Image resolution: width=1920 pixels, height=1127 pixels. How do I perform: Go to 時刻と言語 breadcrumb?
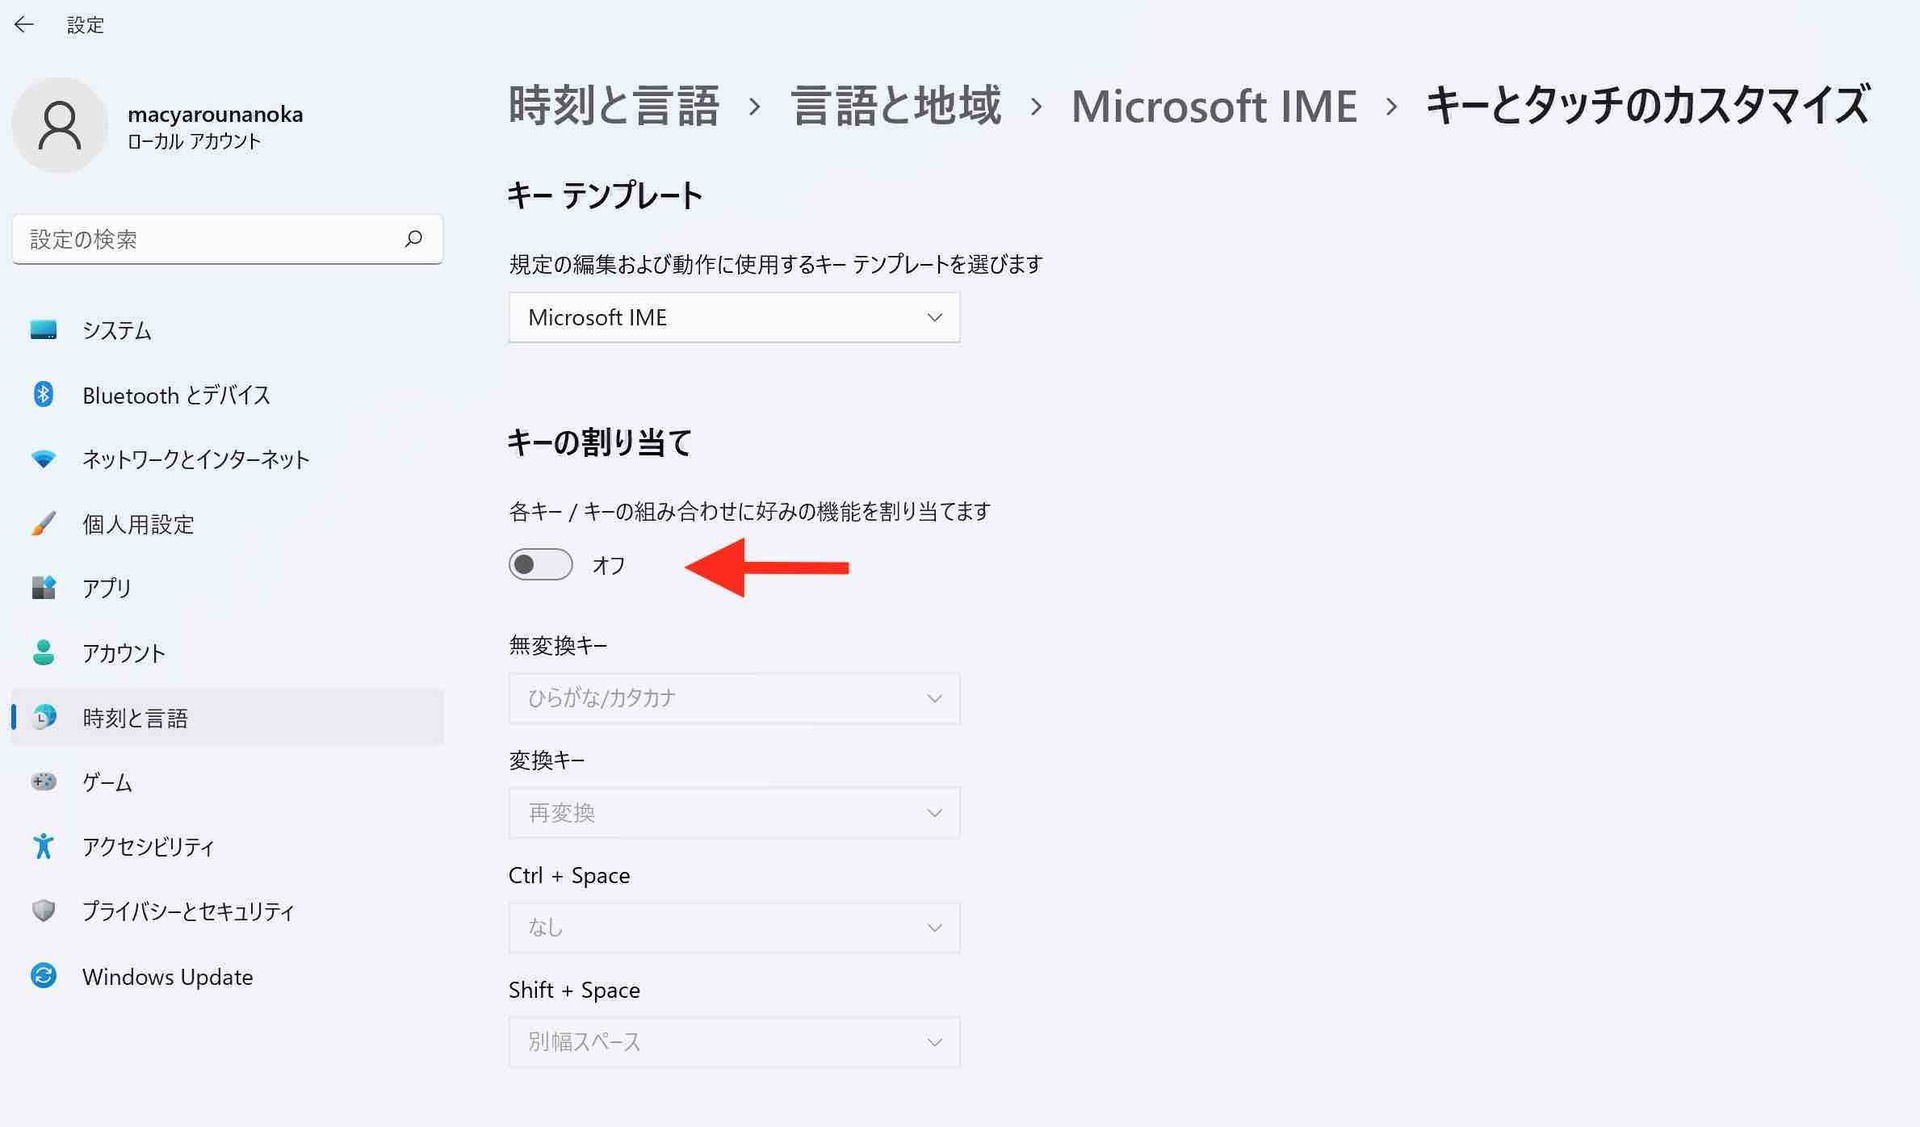click(614, 106)
